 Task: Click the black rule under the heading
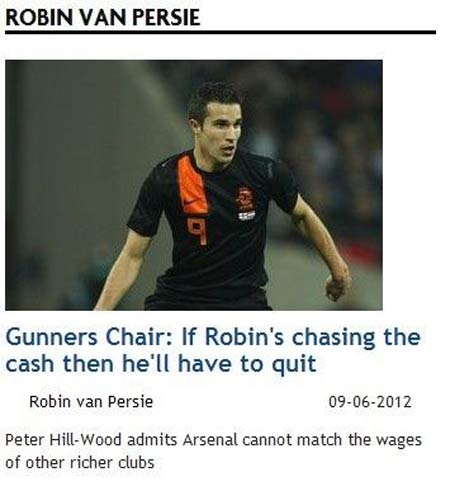[x=220, y=32]
